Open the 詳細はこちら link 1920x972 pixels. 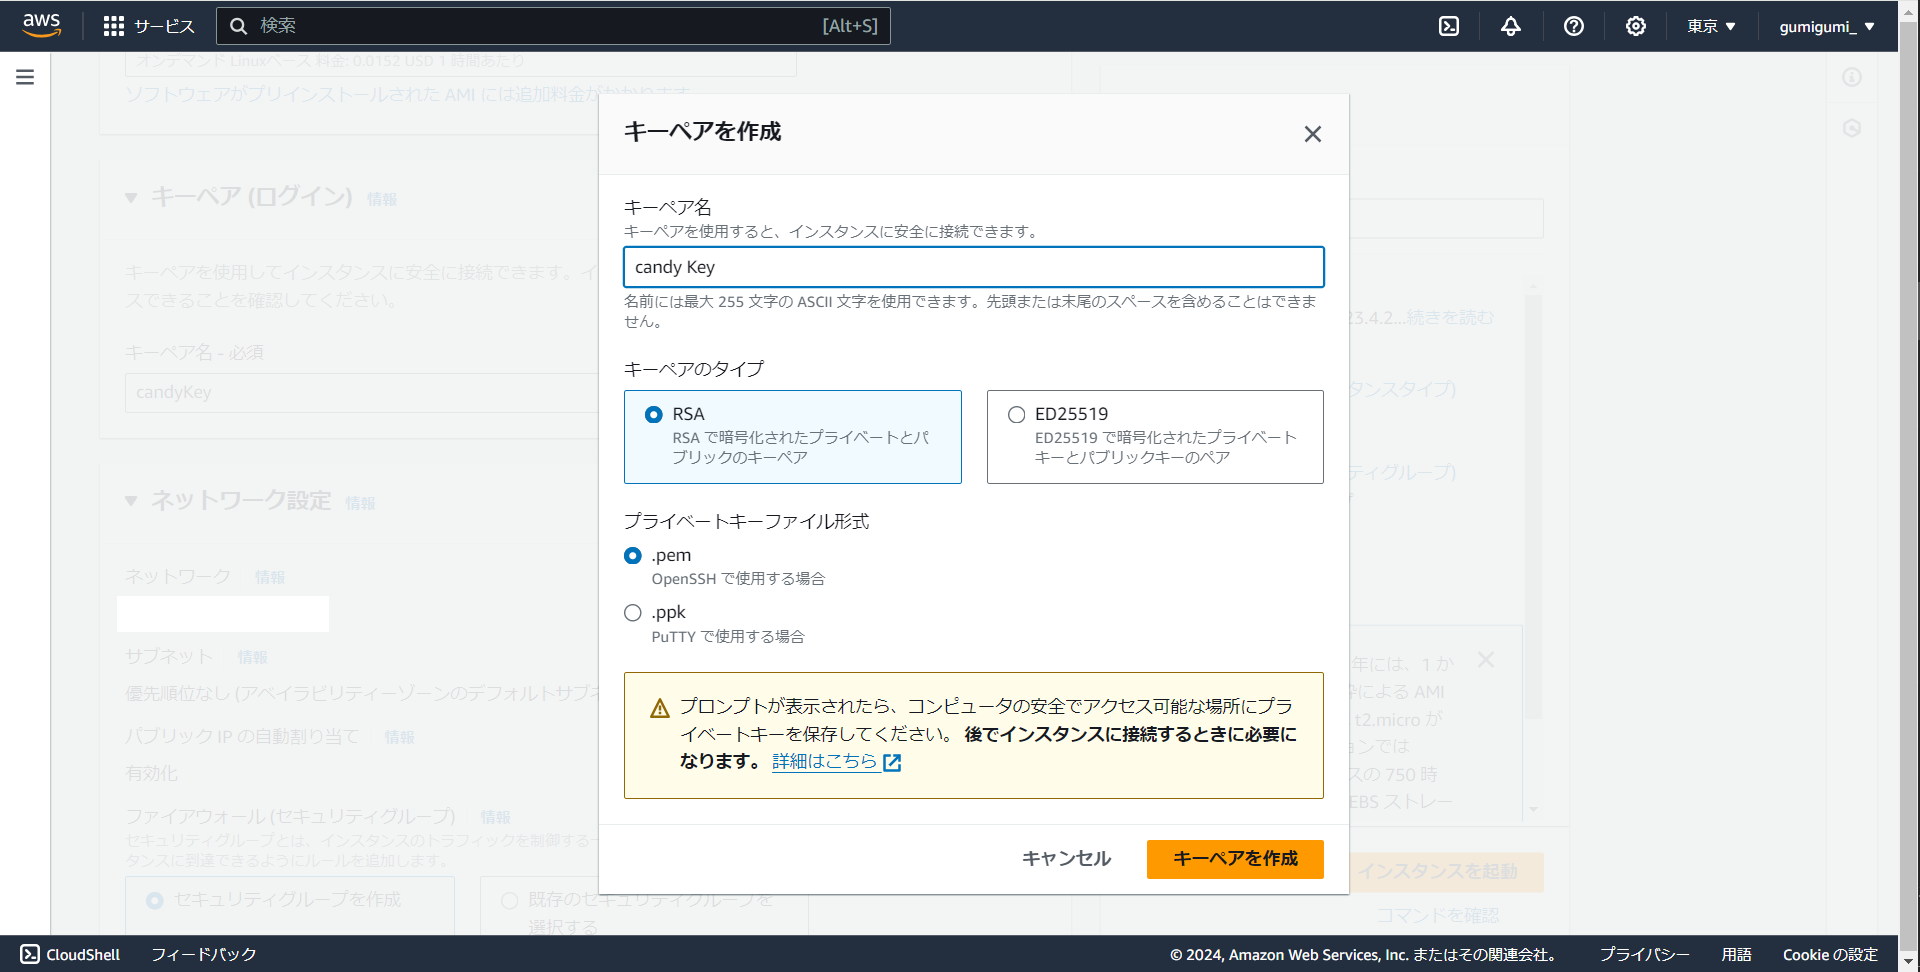[826, 761]
